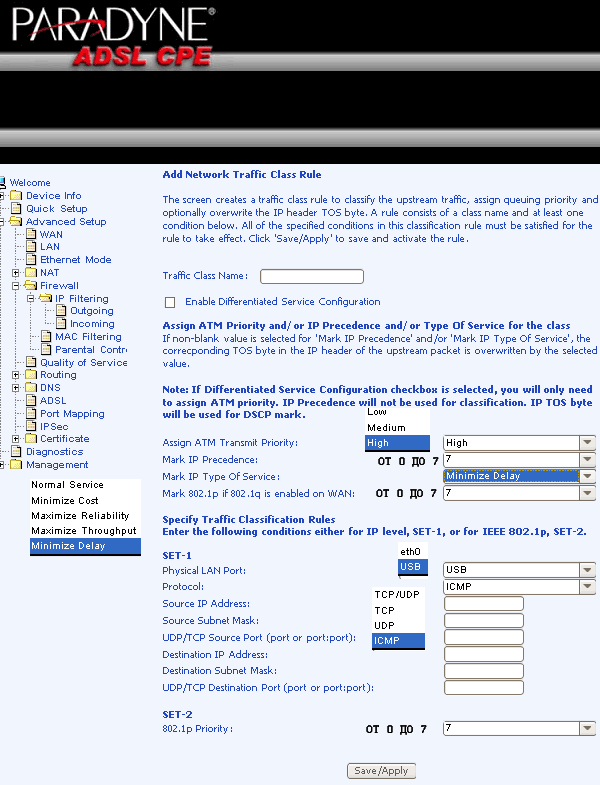This screenshot has height=785, width=600.
Task: Choose Normal Service option
Action: pyautogui.click(x=86, y=485)
